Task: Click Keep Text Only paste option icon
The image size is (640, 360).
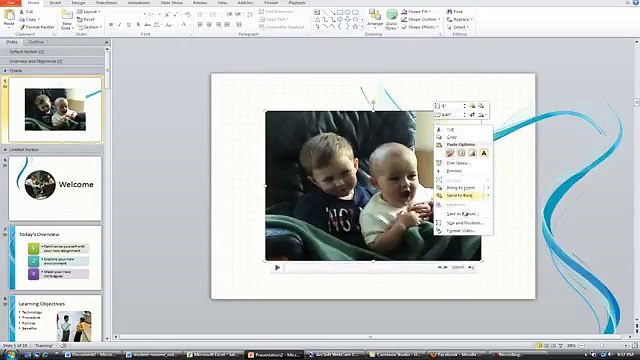Action: (x=484, y=153)
